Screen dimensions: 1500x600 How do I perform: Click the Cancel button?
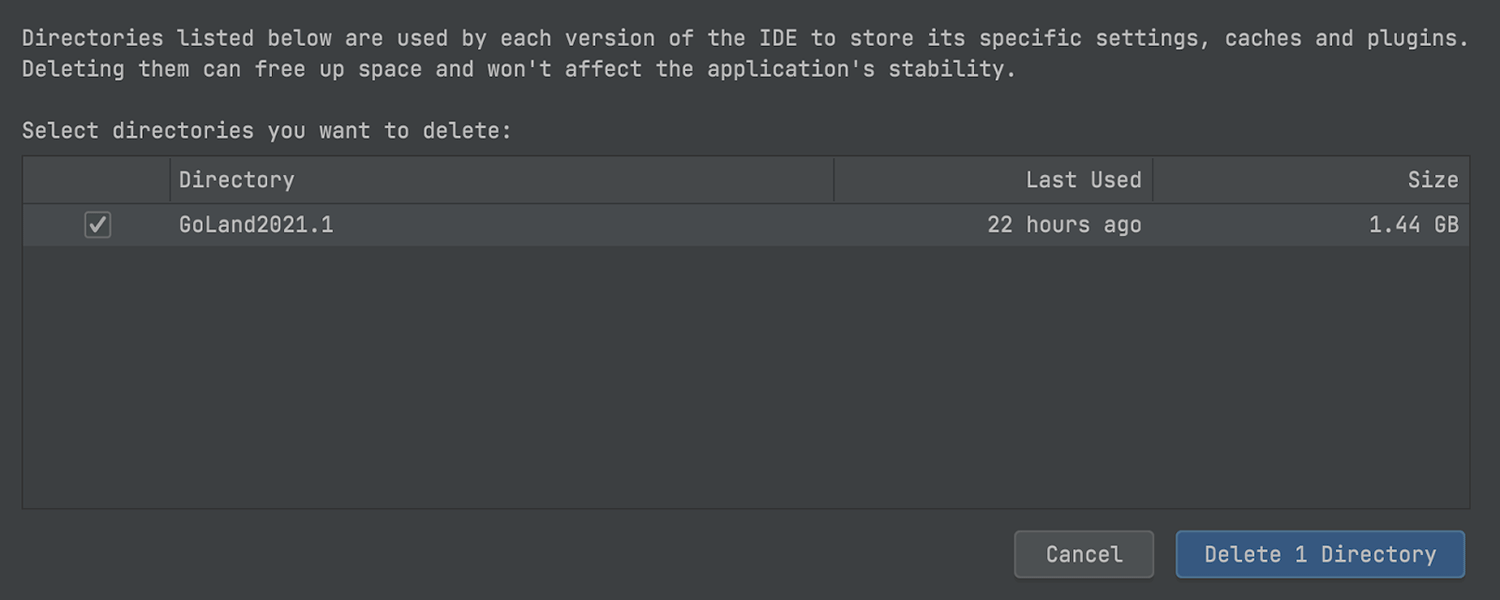tap(1083, 554)
